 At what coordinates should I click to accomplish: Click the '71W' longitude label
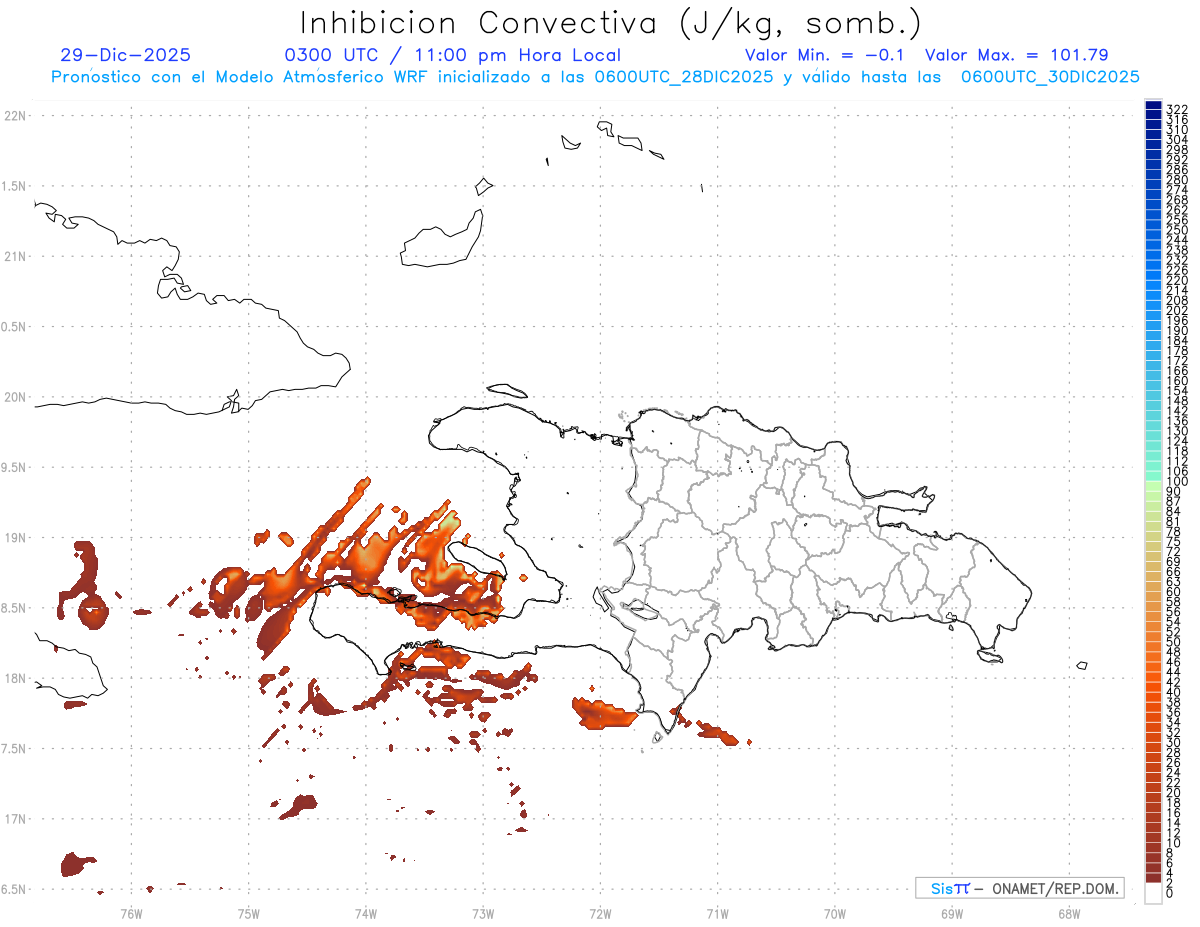click(717, 913)
